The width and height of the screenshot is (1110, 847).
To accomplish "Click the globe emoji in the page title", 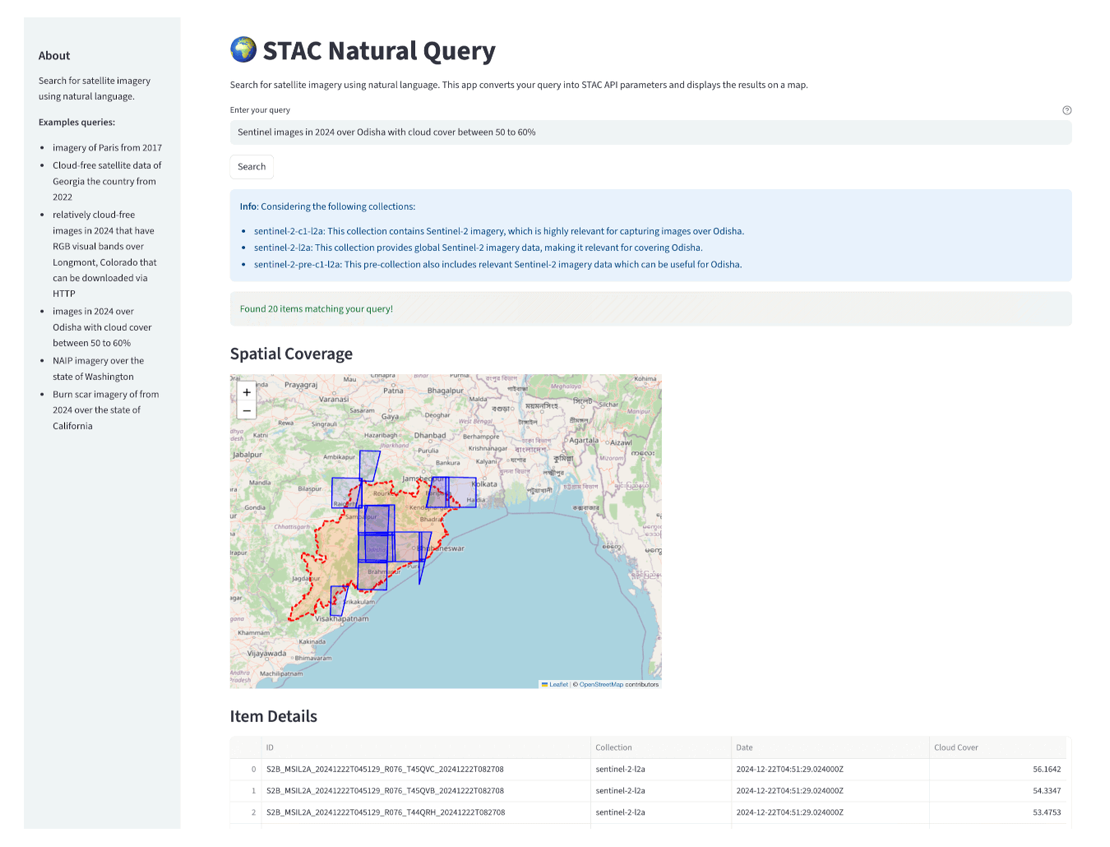I will 243,50.
